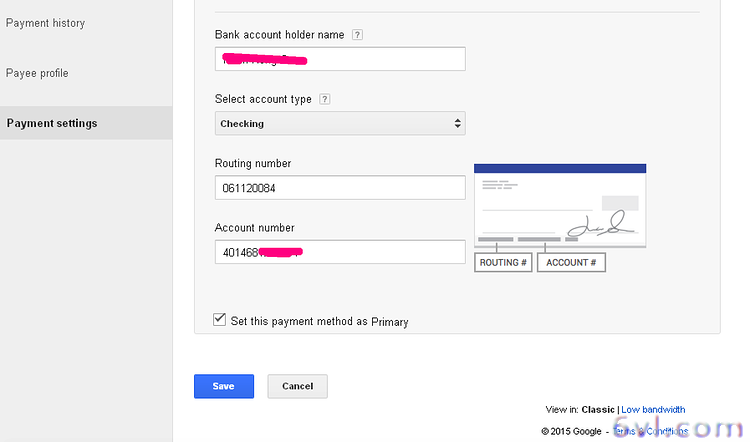
Task: Open the Terms & Conditions footer link
Action: (x=650, y=431)
